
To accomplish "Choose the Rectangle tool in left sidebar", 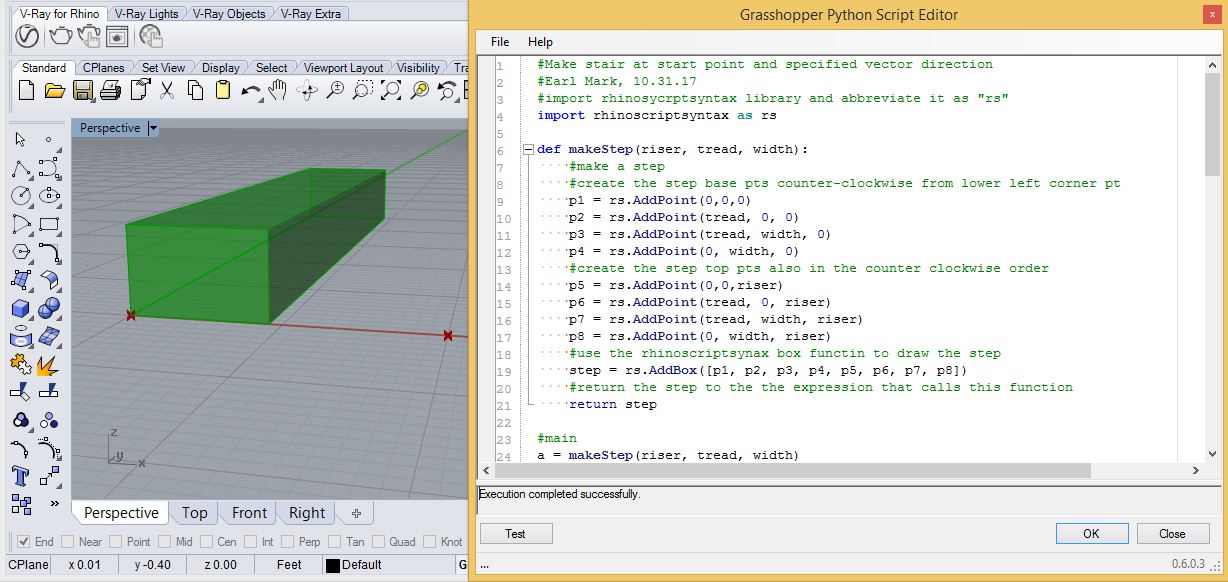I will coord(49,224).
